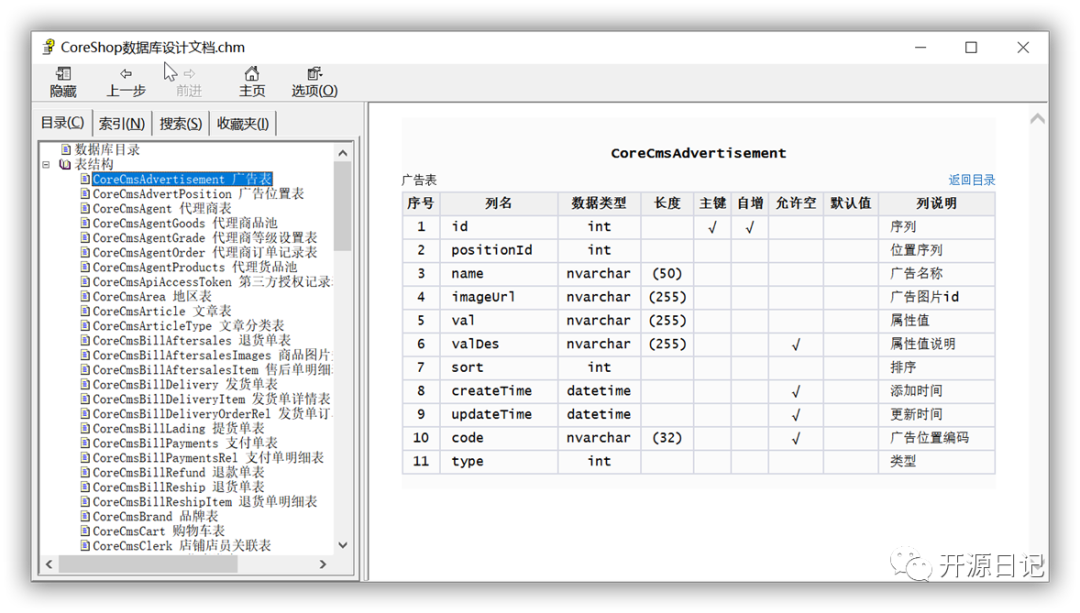1080x613 pixels.
Task: Open the 主页 (Home) icon
Action: 252,74
